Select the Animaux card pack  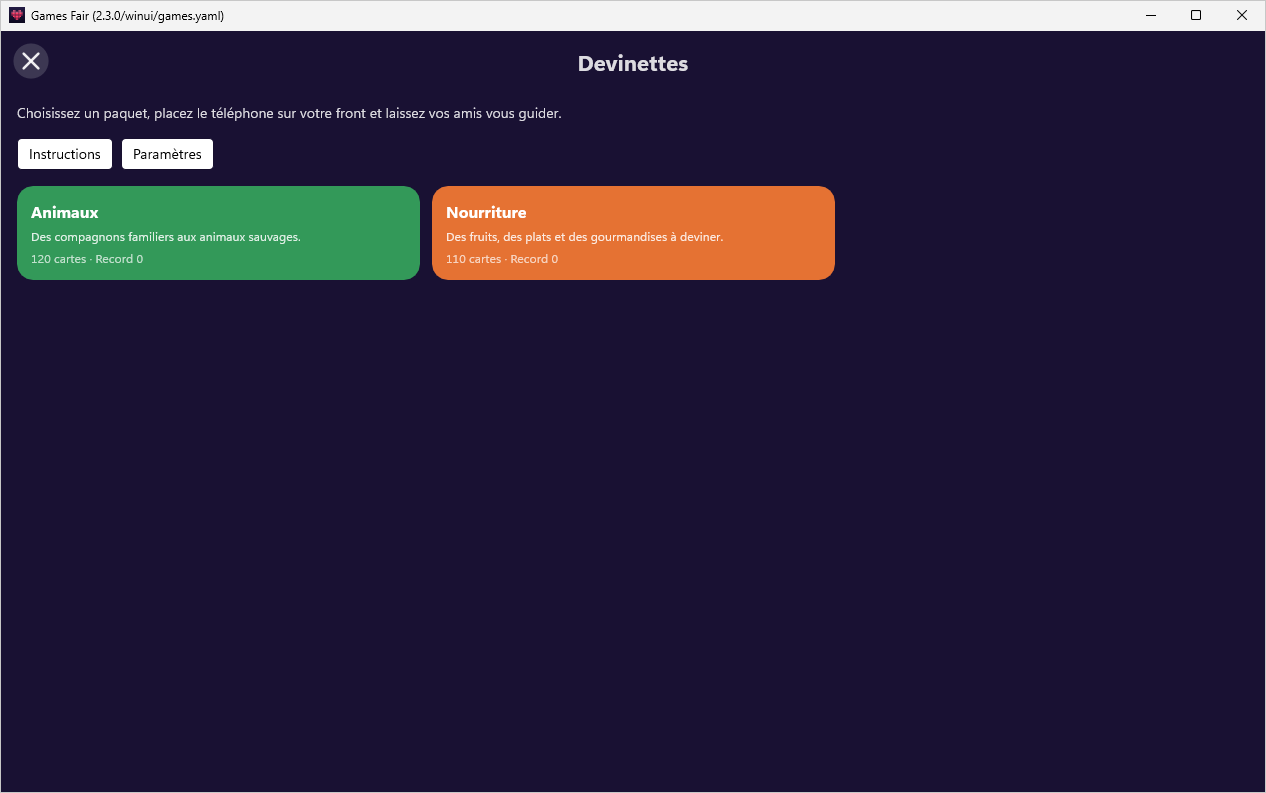click(x=218, y=233)
